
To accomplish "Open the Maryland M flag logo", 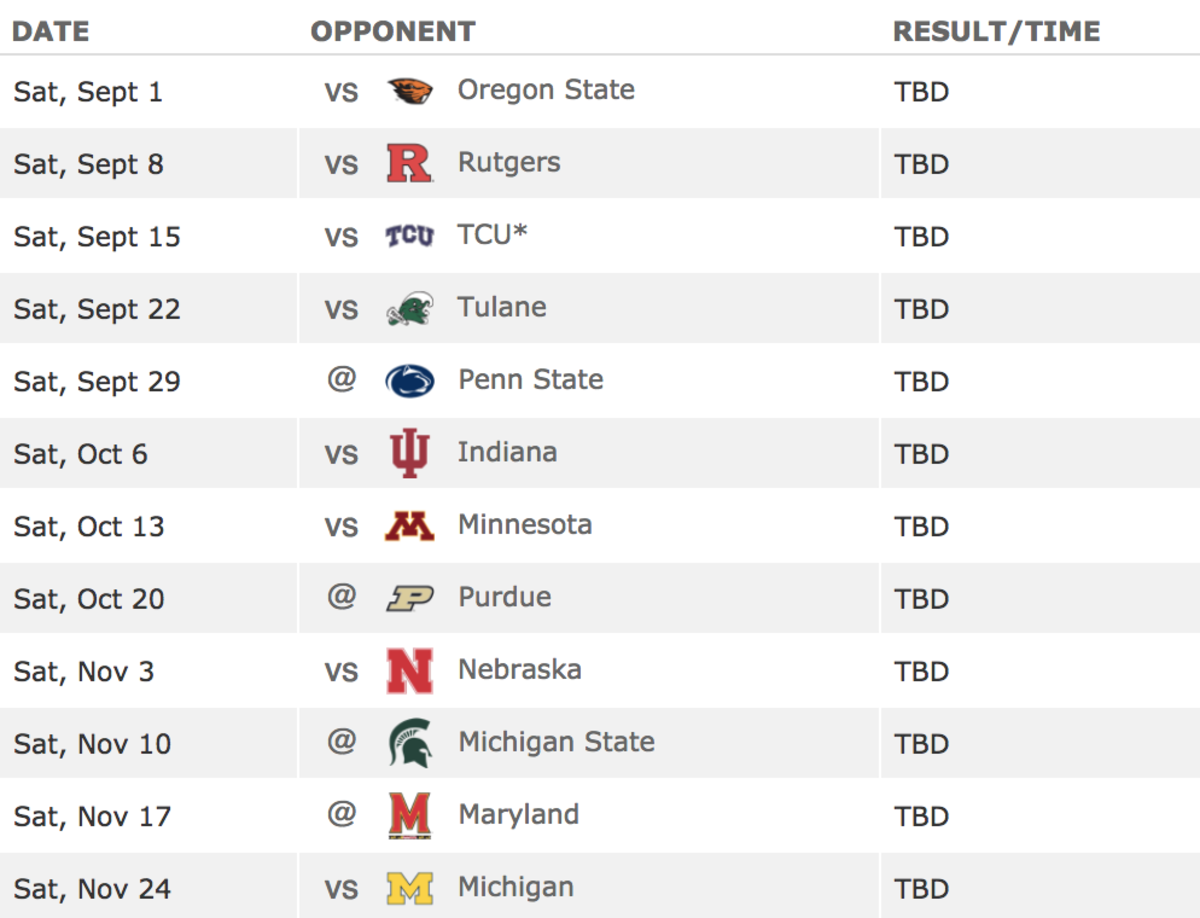I will (x=410, y=816).
